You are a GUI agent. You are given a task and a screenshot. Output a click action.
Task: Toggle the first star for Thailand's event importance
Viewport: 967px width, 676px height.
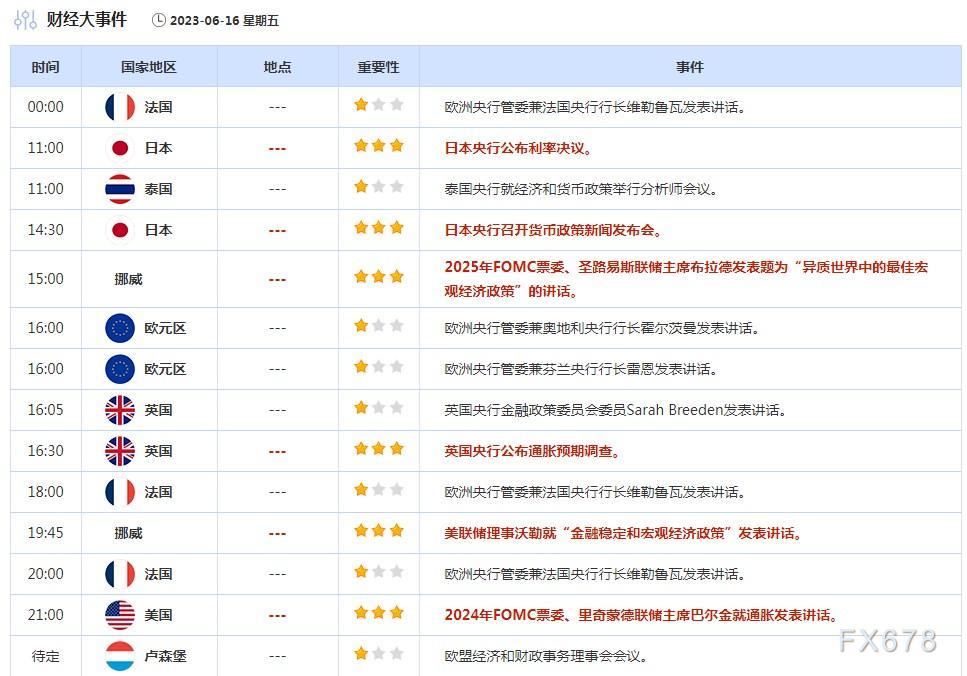(360, 186)
